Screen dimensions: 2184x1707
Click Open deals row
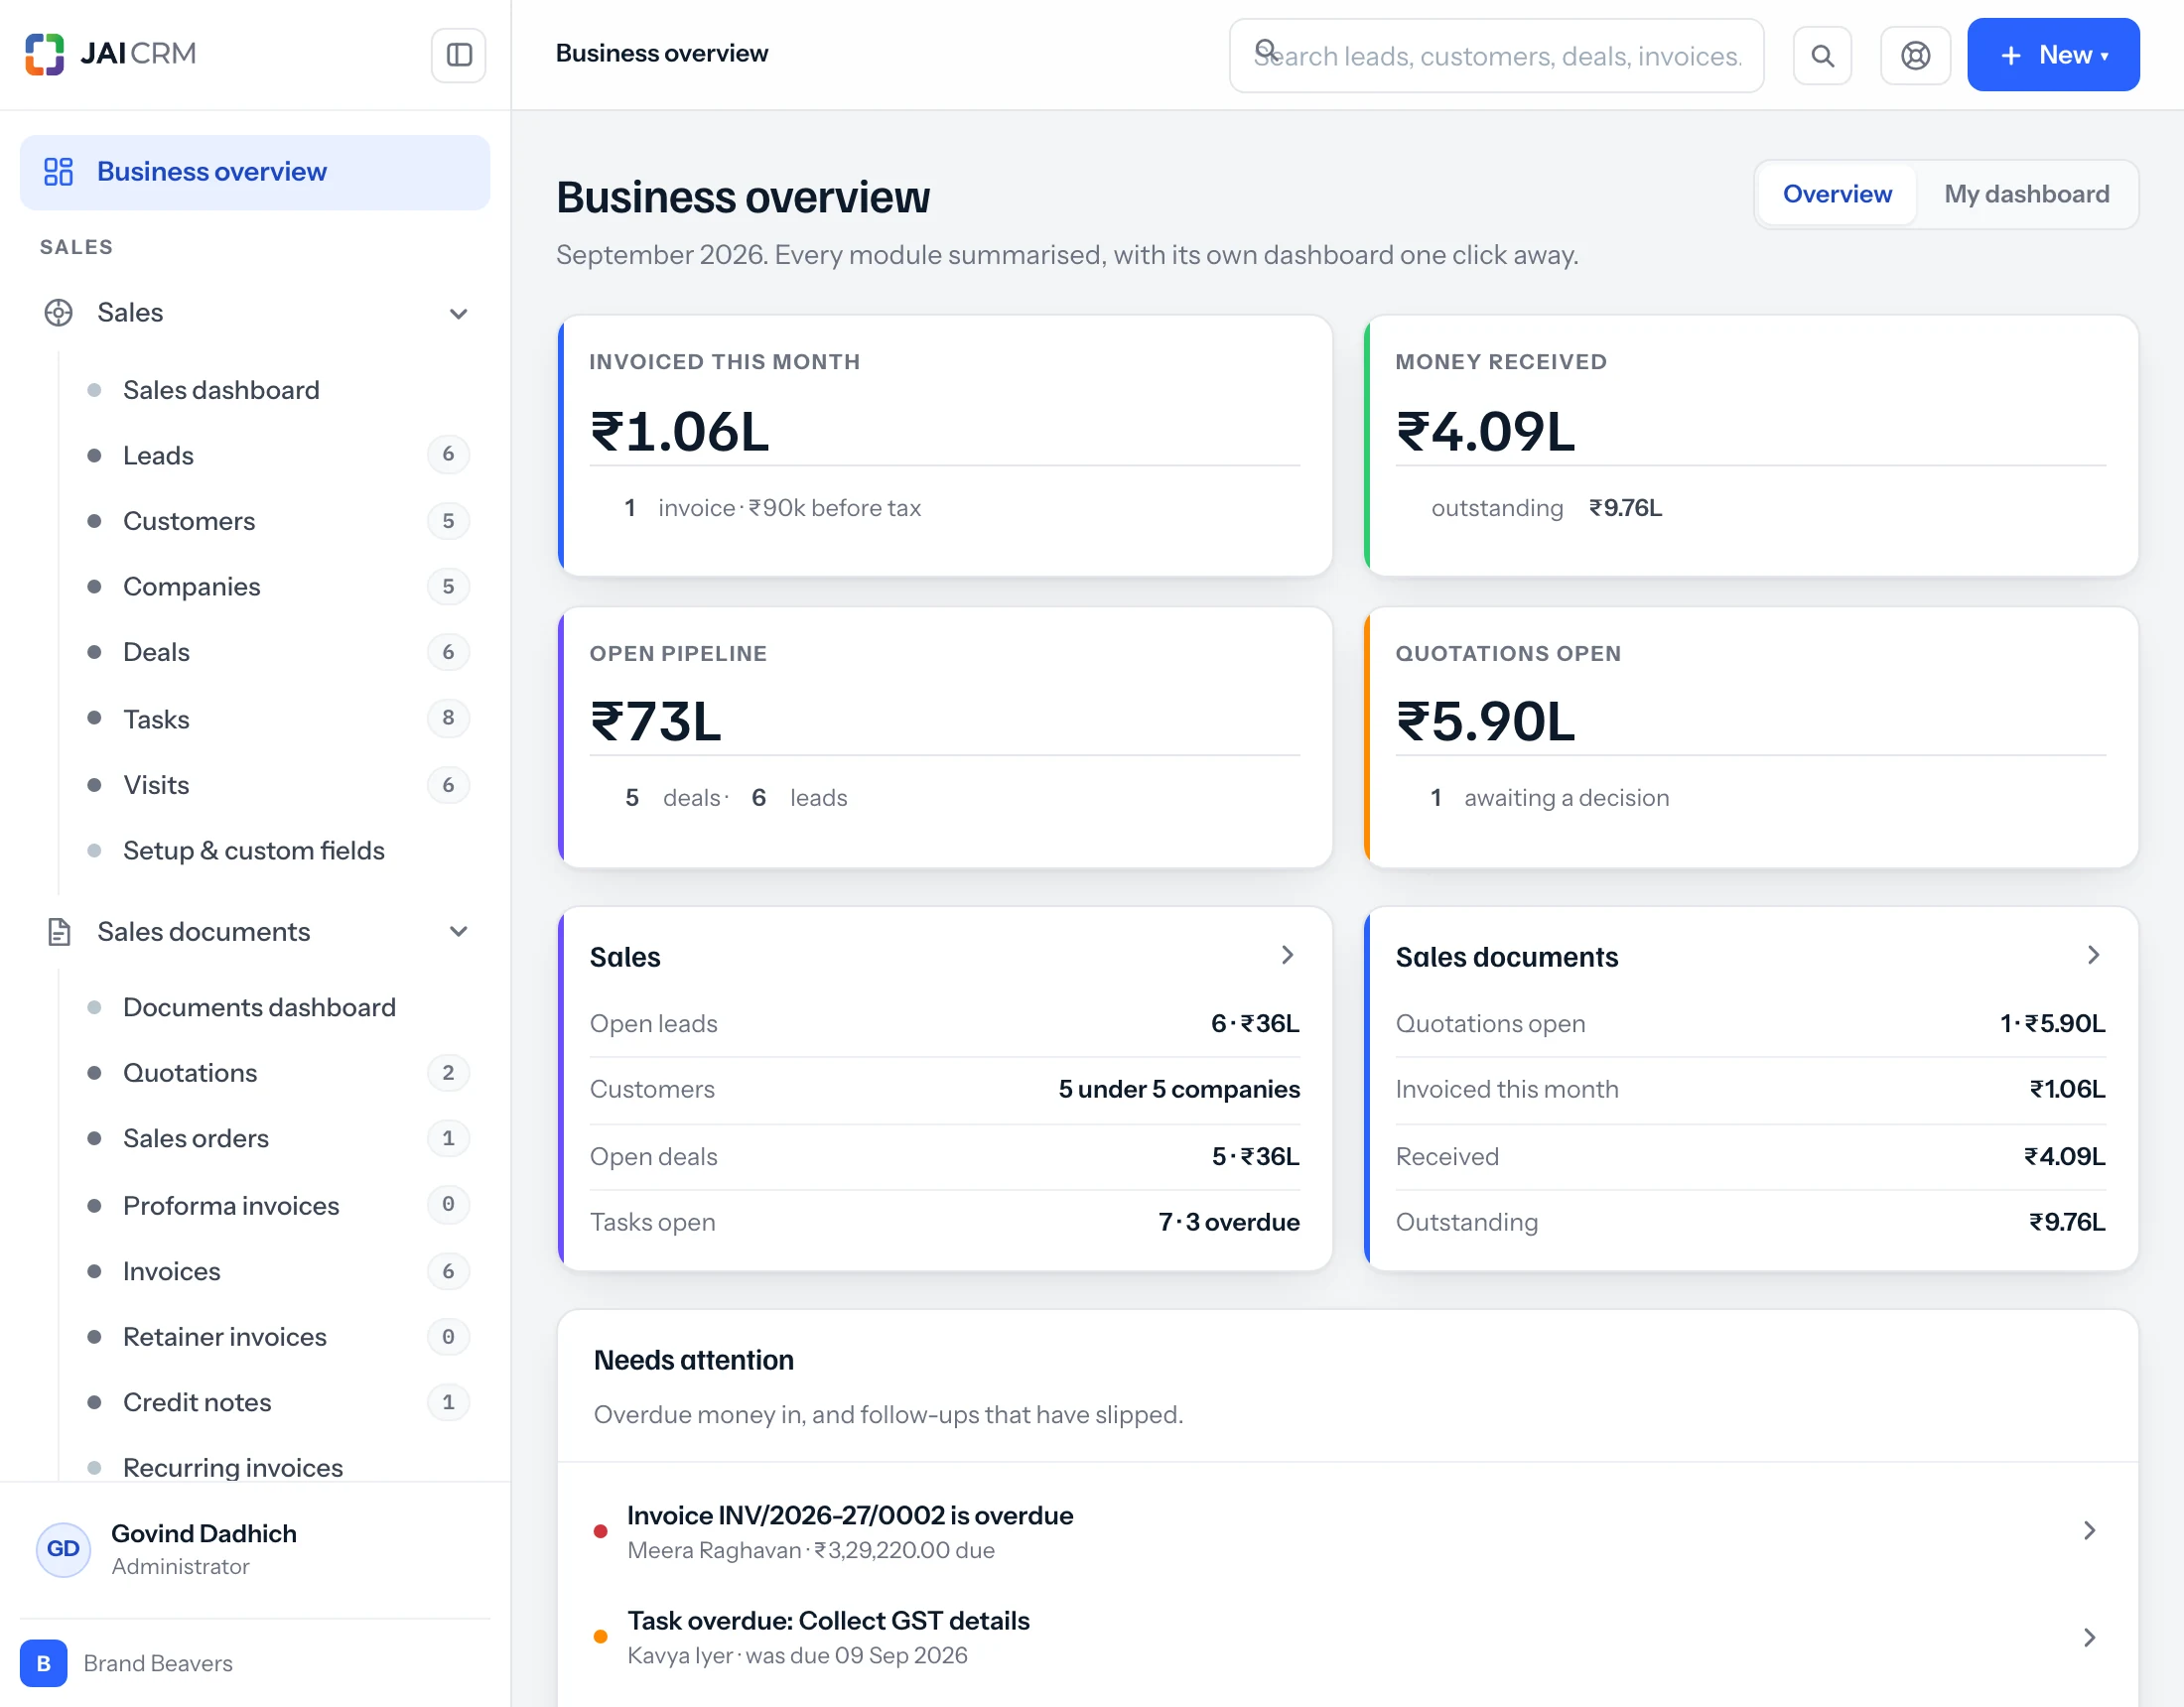945,1157
